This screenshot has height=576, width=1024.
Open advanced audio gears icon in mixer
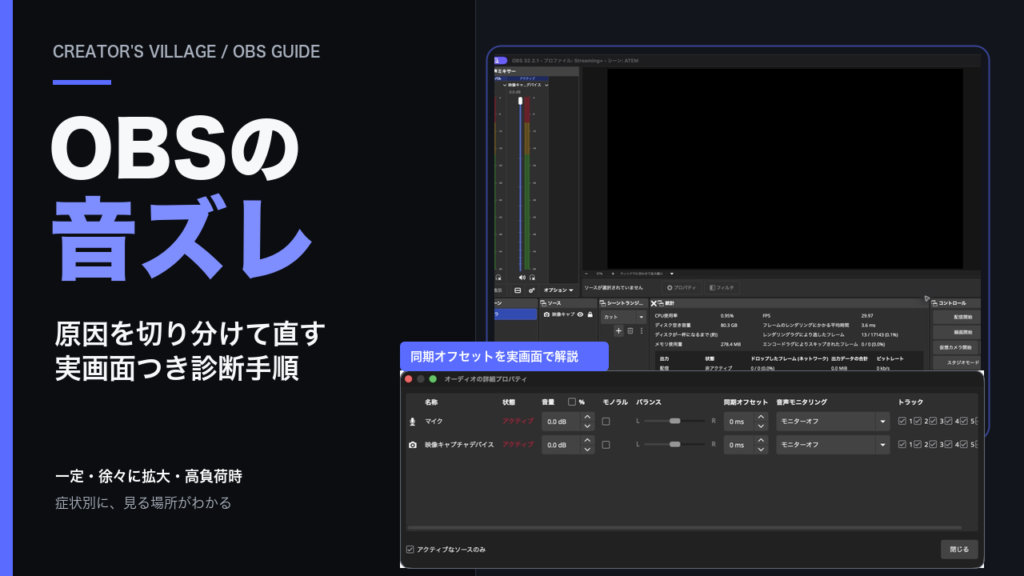point(531,290)
